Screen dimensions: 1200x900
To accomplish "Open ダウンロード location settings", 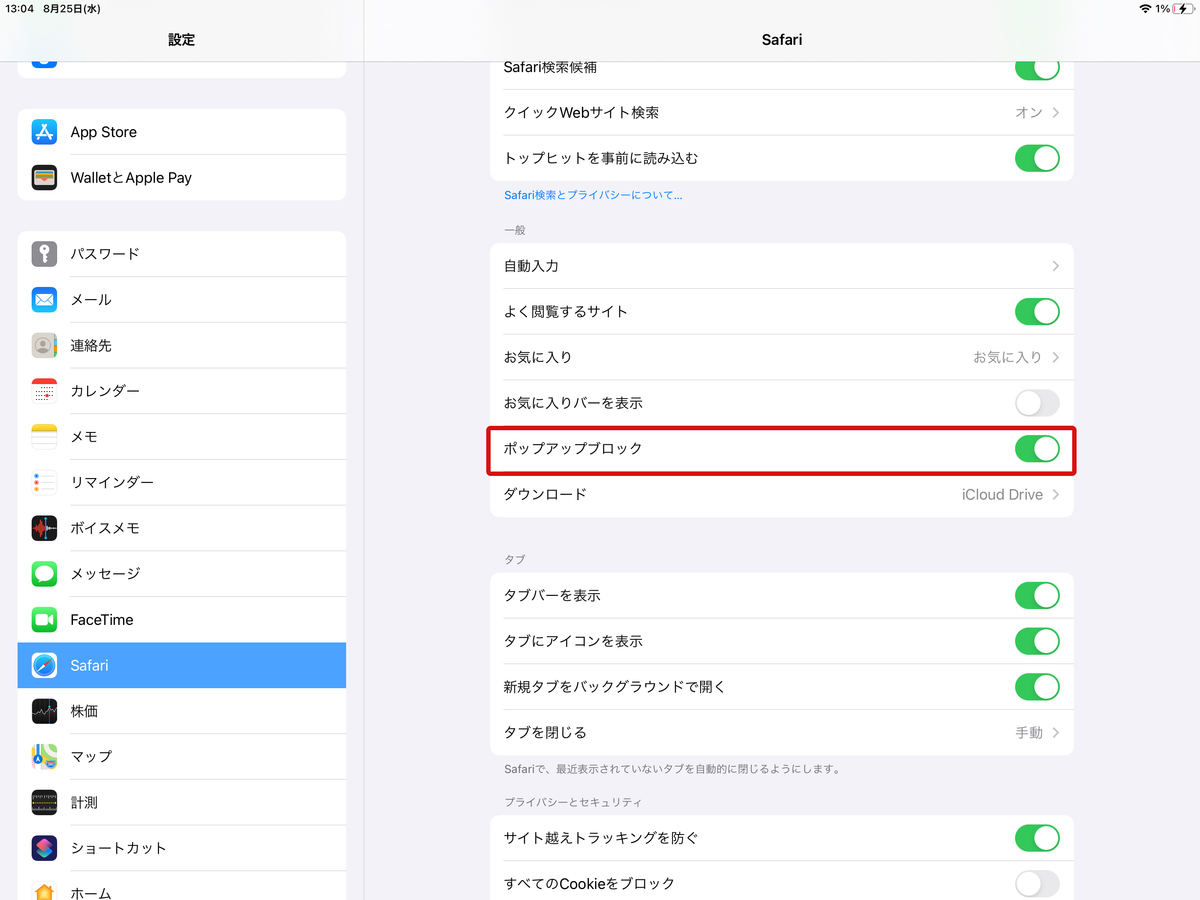I will pyautogui.click(x=782, y=495).
